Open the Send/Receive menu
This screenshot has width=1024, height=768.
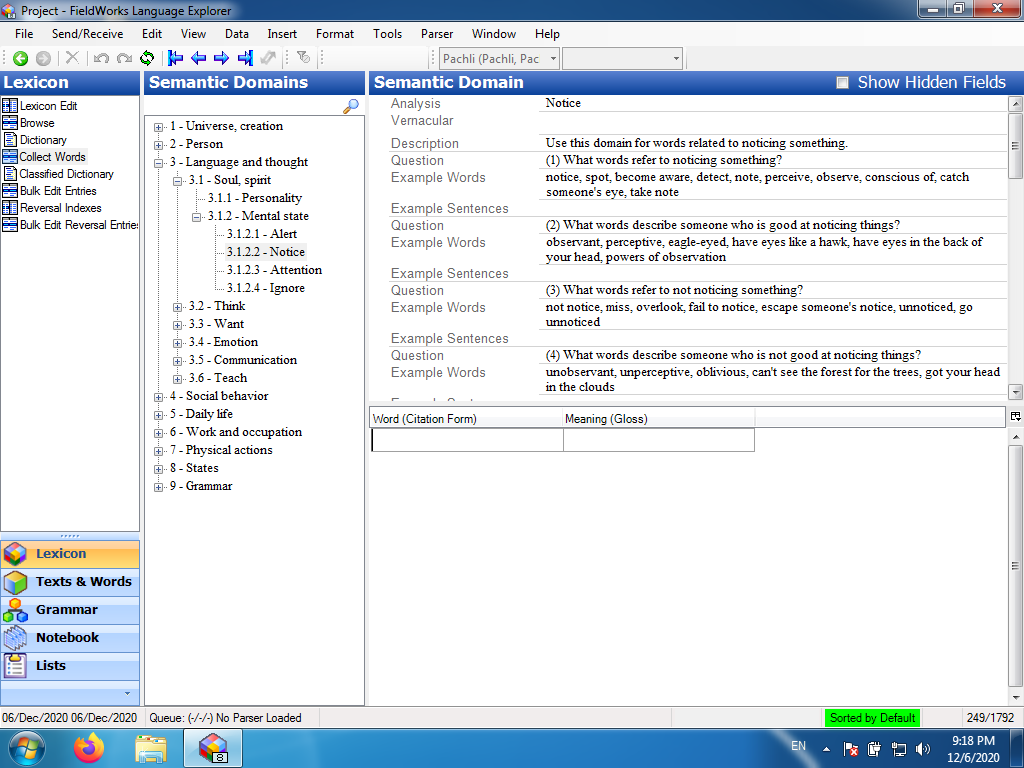(x=87, y=34)
